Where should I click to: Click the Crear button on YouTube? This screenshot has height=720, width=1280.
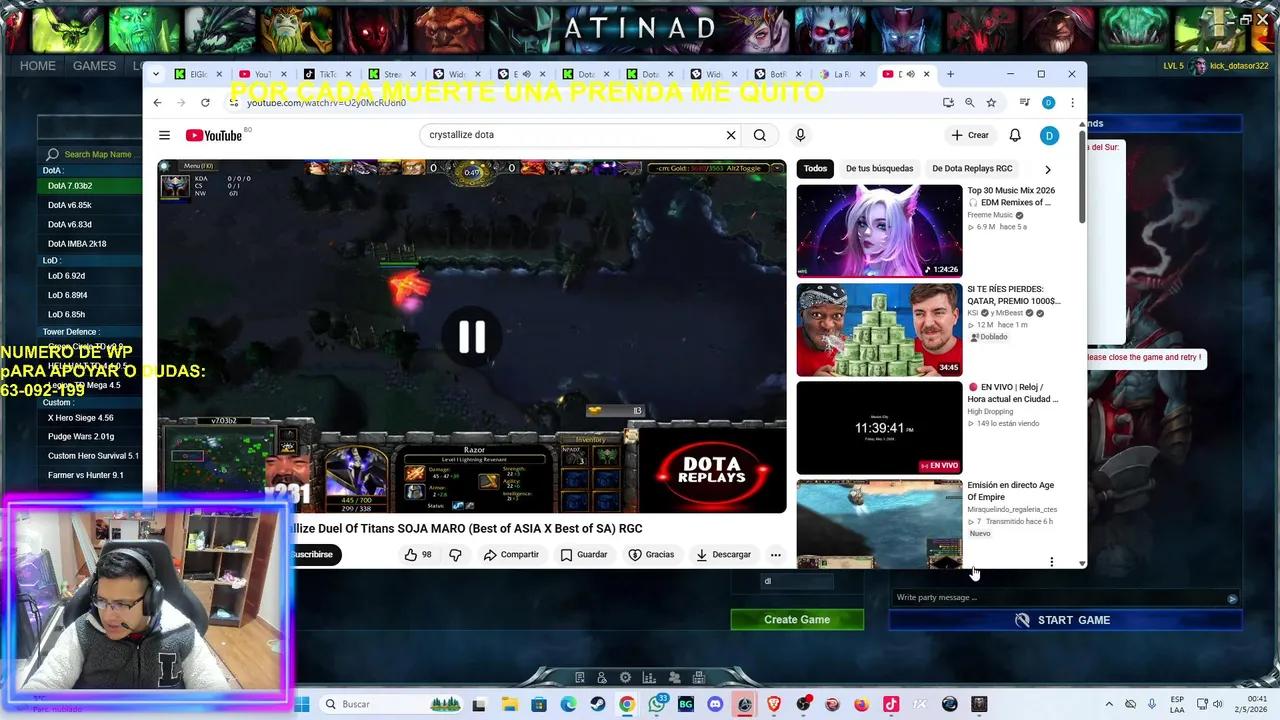click(970, 135)
